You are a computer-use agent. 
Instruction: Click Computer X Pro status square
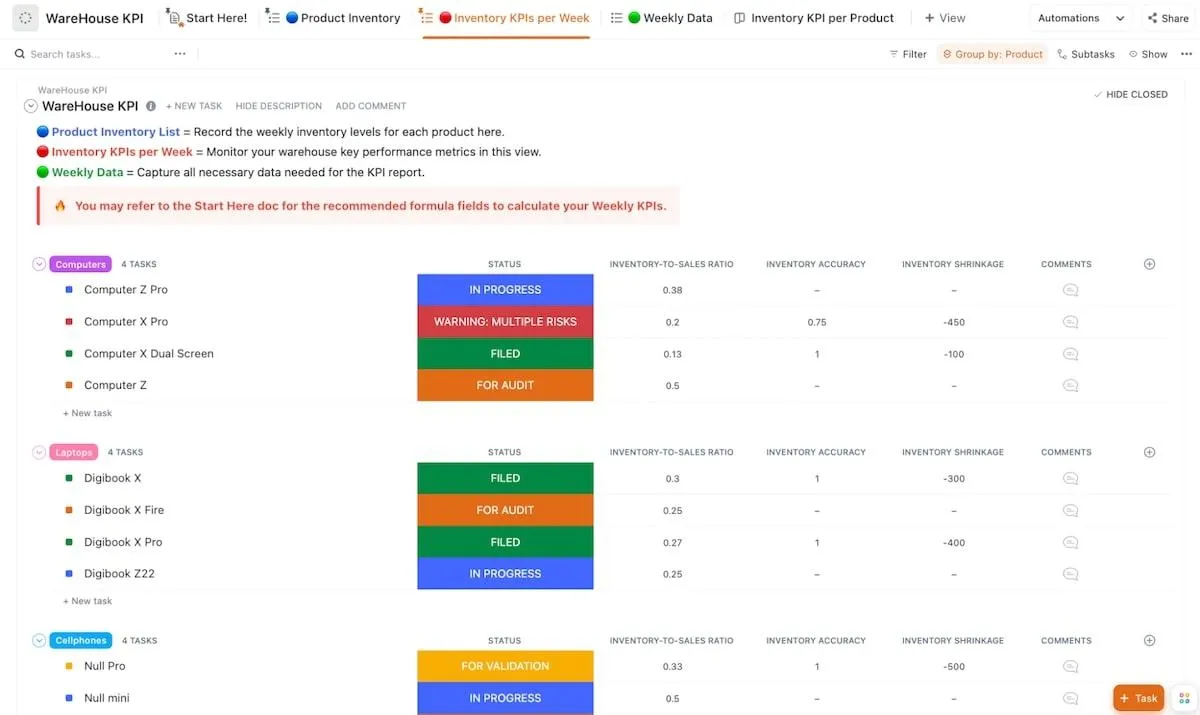pyautogui.click(x=69, y=322)
